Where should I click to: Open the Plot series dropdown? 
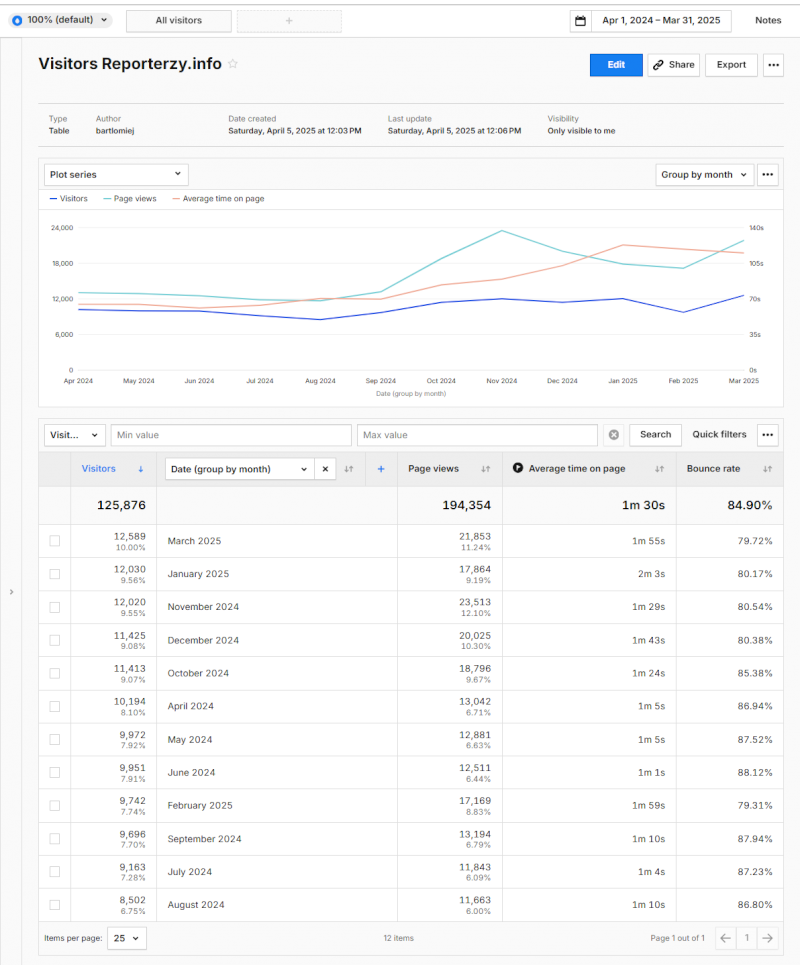pos(116,175)
